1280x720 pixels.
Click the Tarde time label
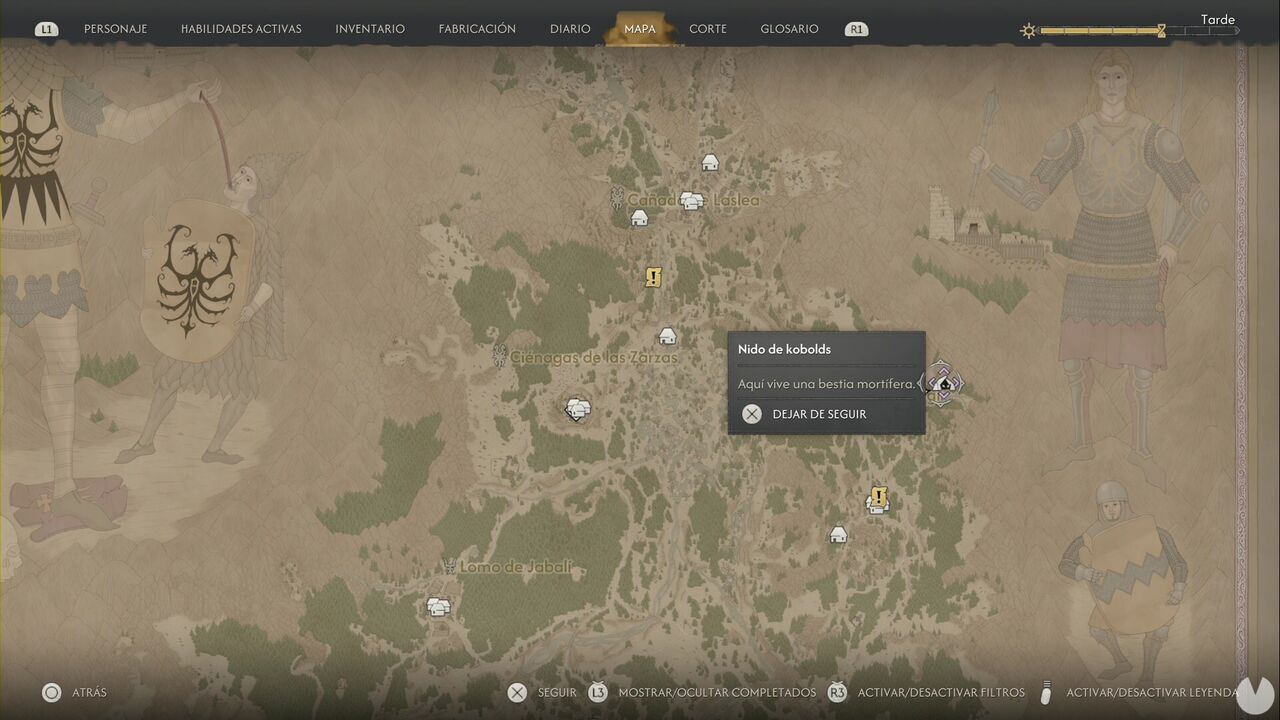1218,19
